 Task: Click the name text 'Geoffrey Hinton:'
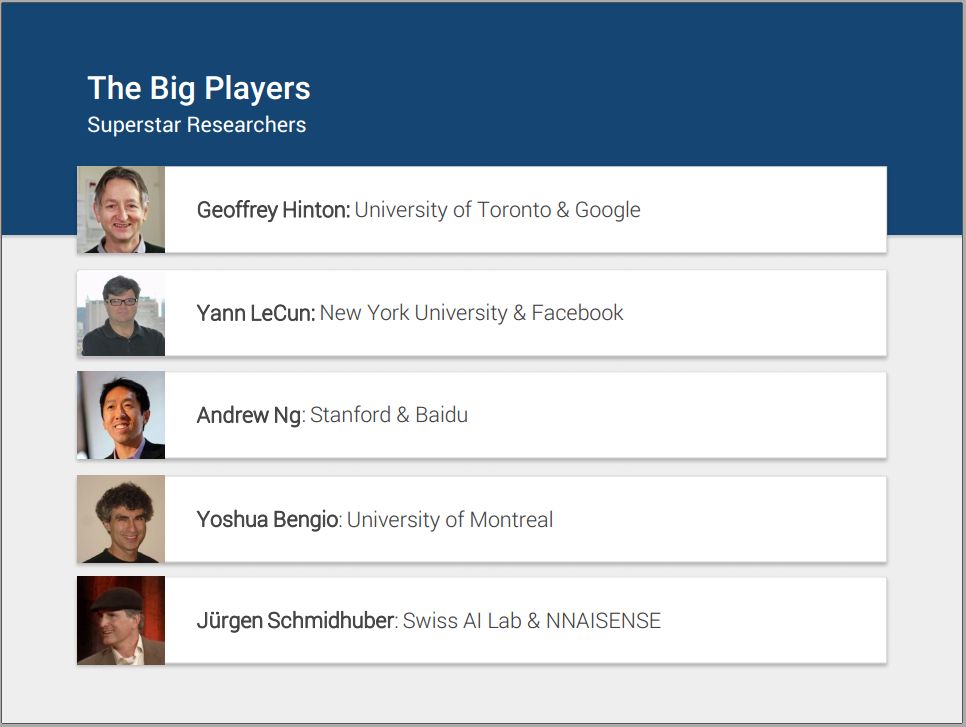(x=274, y=210)
